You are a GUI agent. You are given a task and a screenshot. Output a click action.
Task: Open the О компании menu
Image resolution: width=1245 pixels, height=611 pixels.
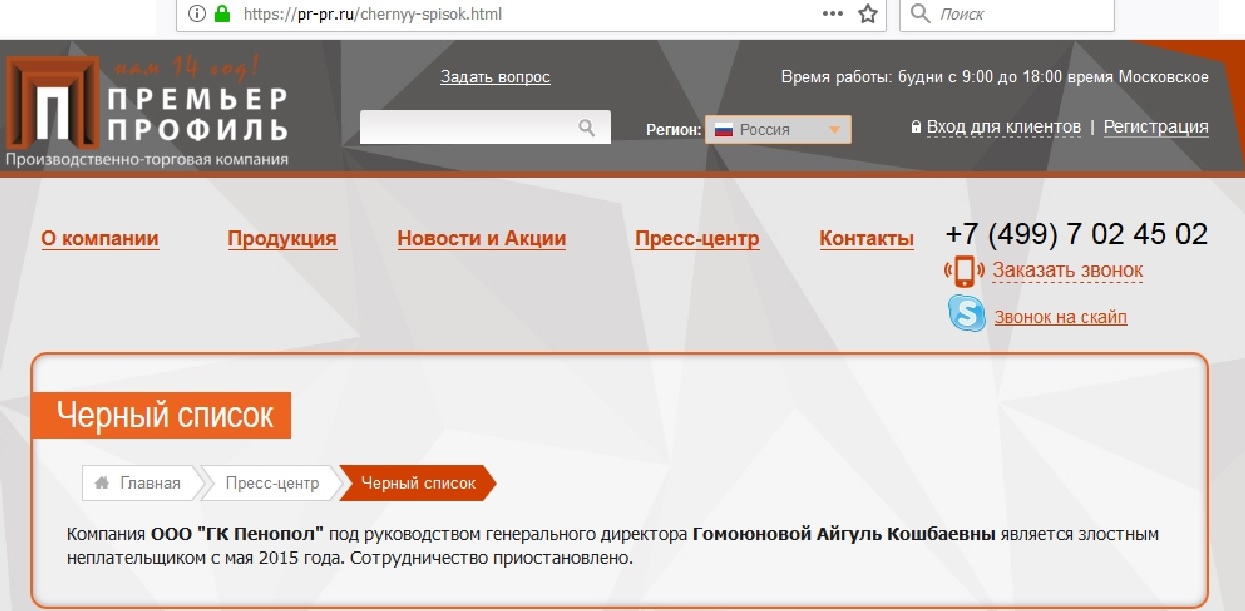(100, 239)
